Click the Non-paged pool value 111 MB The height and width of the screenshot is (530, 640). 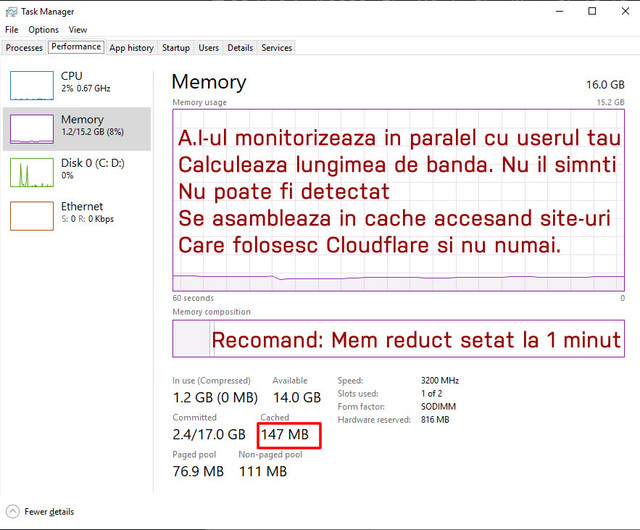(x=263, y=471)
